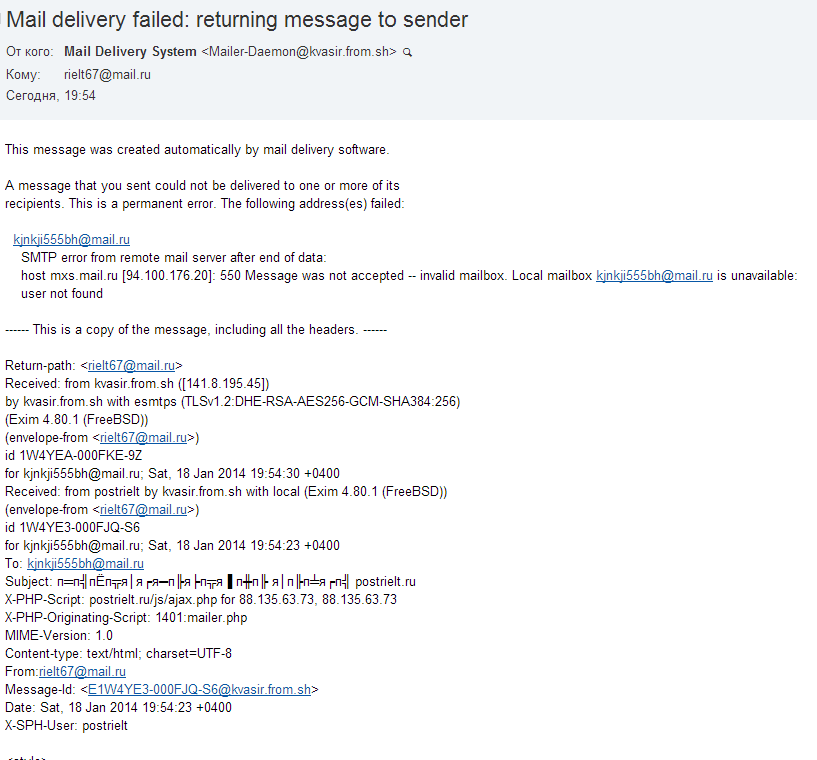Click the line mentioning host mxs.mail.ru
Screen dimensions: 817x760
(x=409, y=276)
